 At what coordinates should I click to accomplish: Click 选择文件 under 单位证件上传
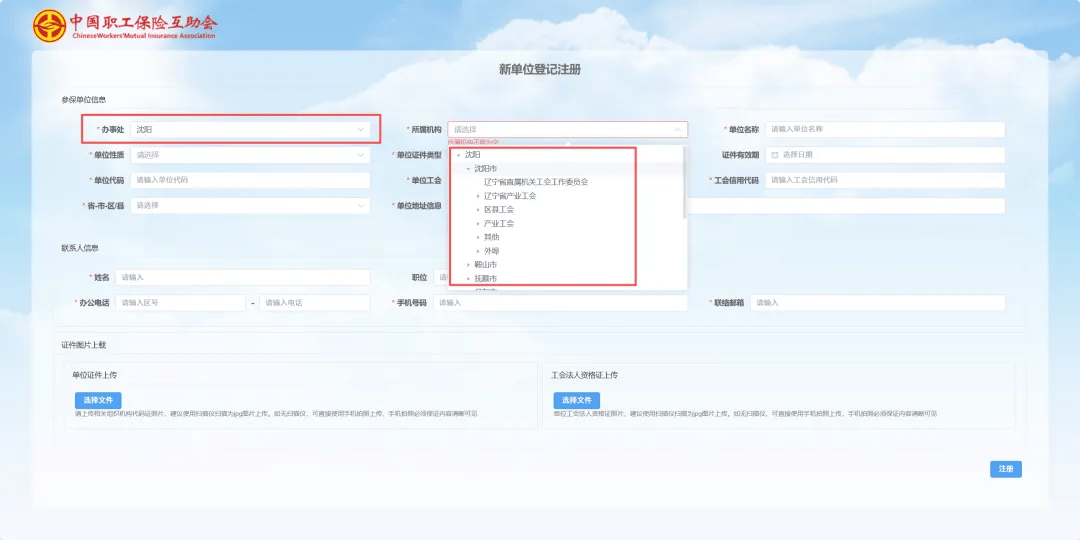(98, 400)
